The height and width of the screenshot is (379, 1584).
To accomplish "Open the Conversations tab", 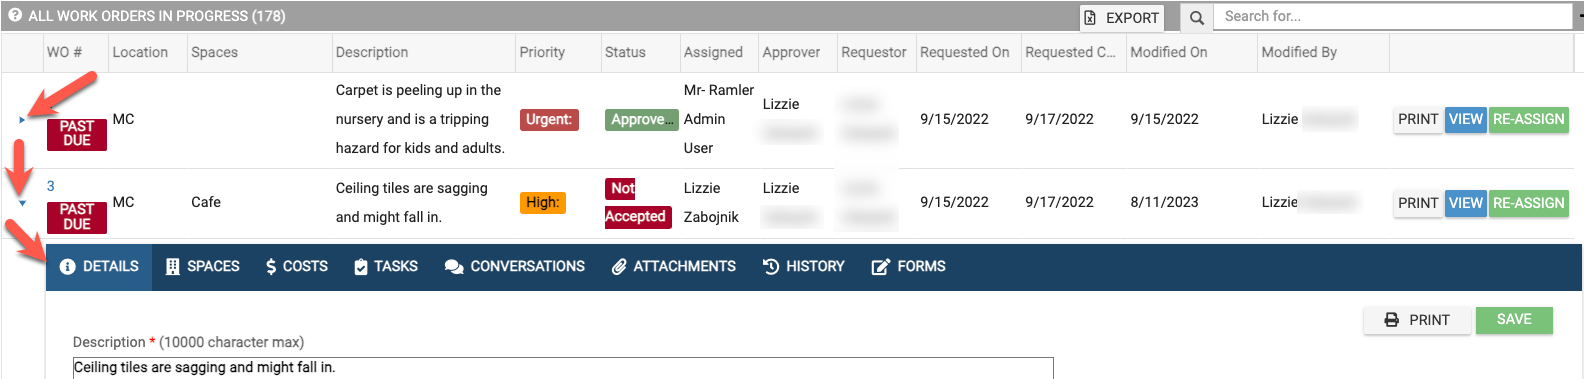I will (515, 266).
